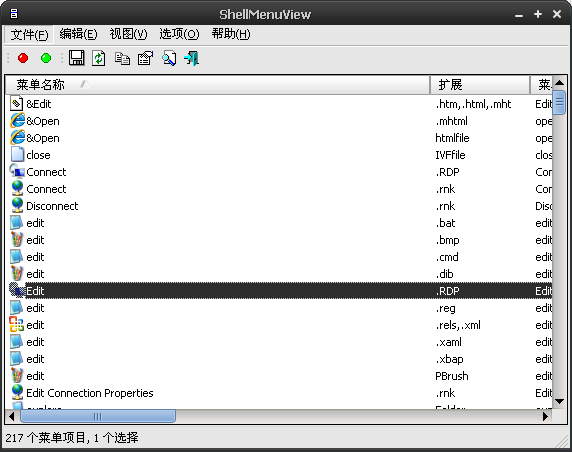Click the IVFfile extension cell
Viewport: 572px width, 452px height.
pyautogui.click(x=450, y=155)
